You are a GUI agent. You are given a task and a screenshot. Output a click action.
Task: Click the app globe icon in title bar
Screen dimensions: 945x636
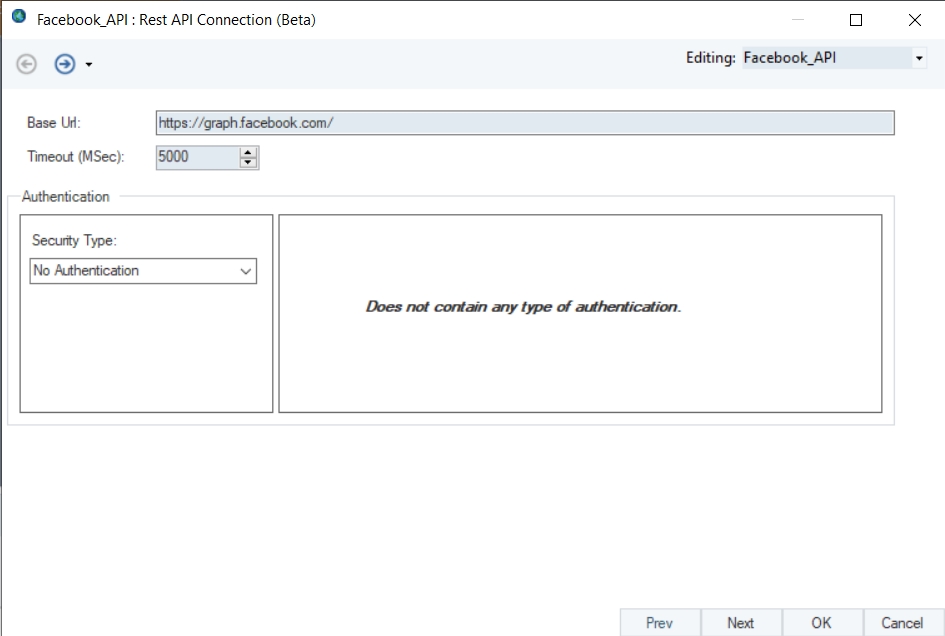point(19,17)
